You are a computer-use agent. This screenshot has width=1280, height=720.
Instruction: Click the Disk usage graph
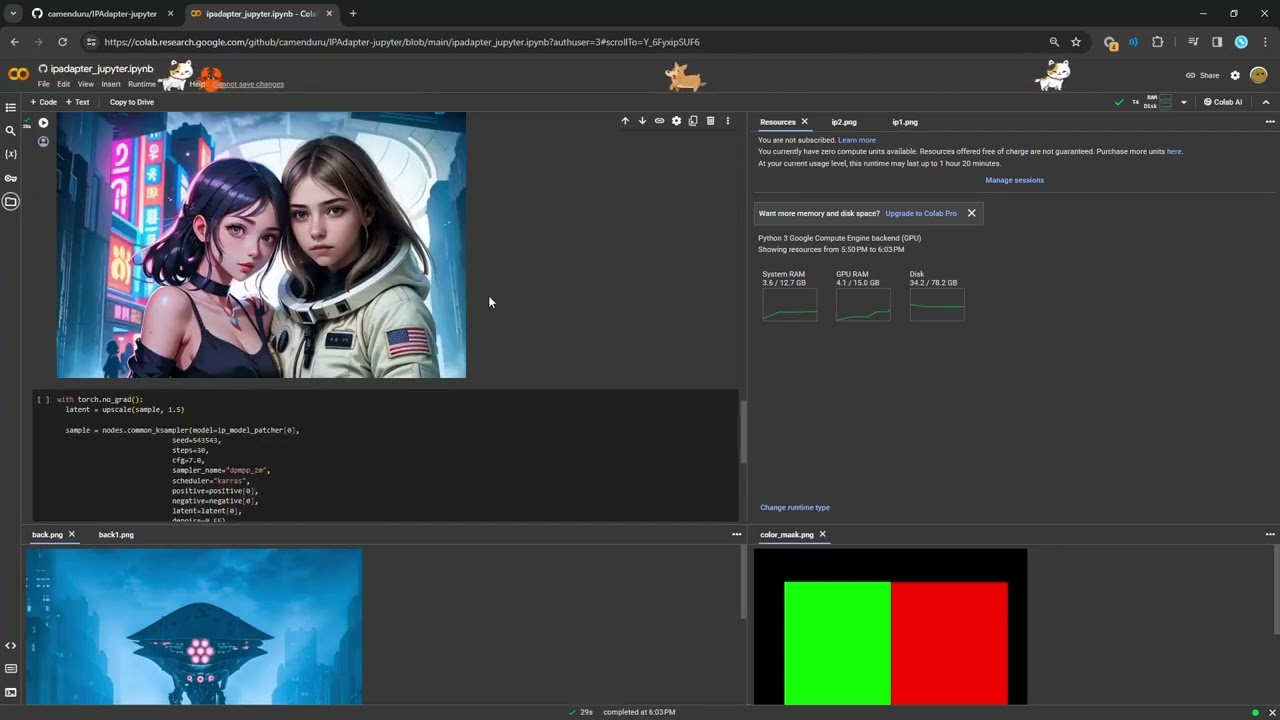(937, 305)
